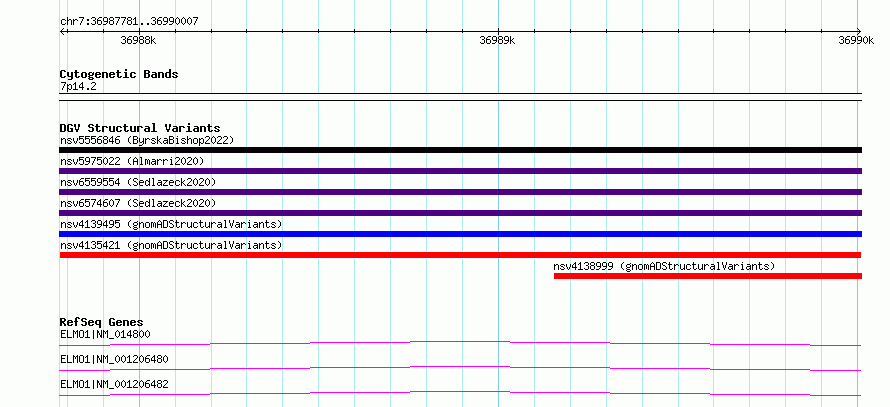Open nsv6574607 (Sedlazeck2020) variant label

click(138, 203)
